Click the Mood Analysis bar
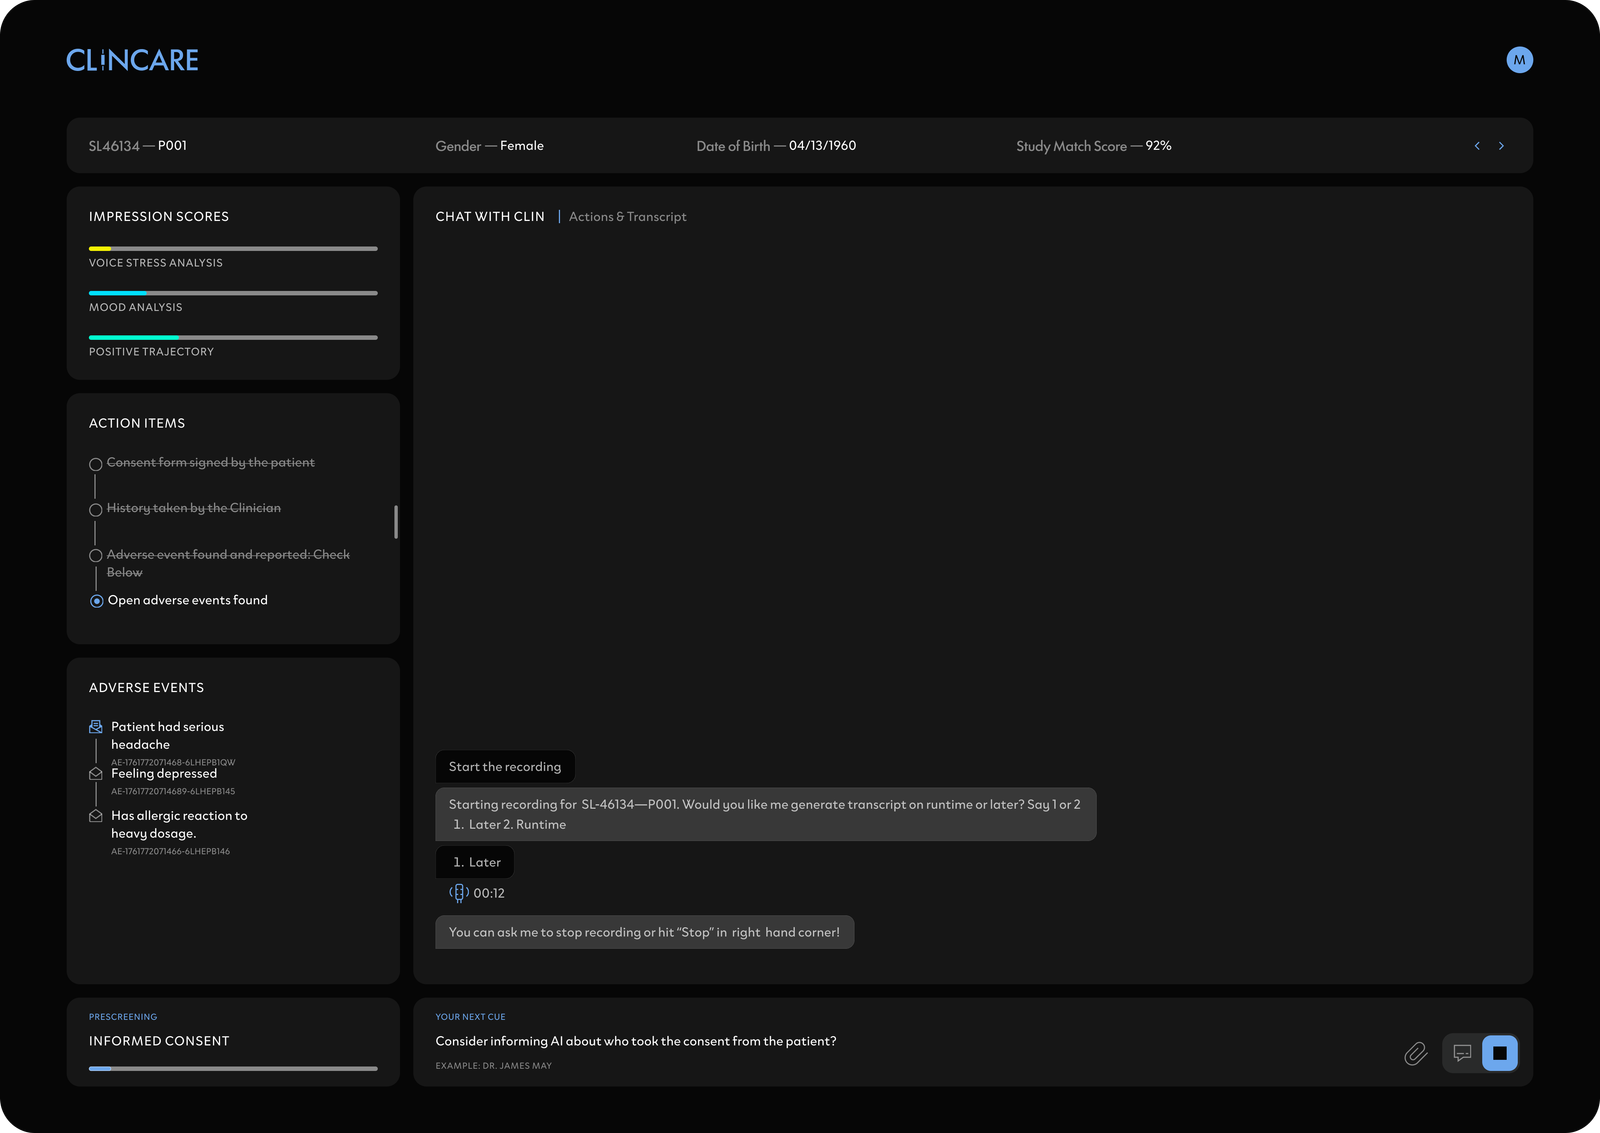This screenshot has height=1133, width=1600. [x=233, y=293]
